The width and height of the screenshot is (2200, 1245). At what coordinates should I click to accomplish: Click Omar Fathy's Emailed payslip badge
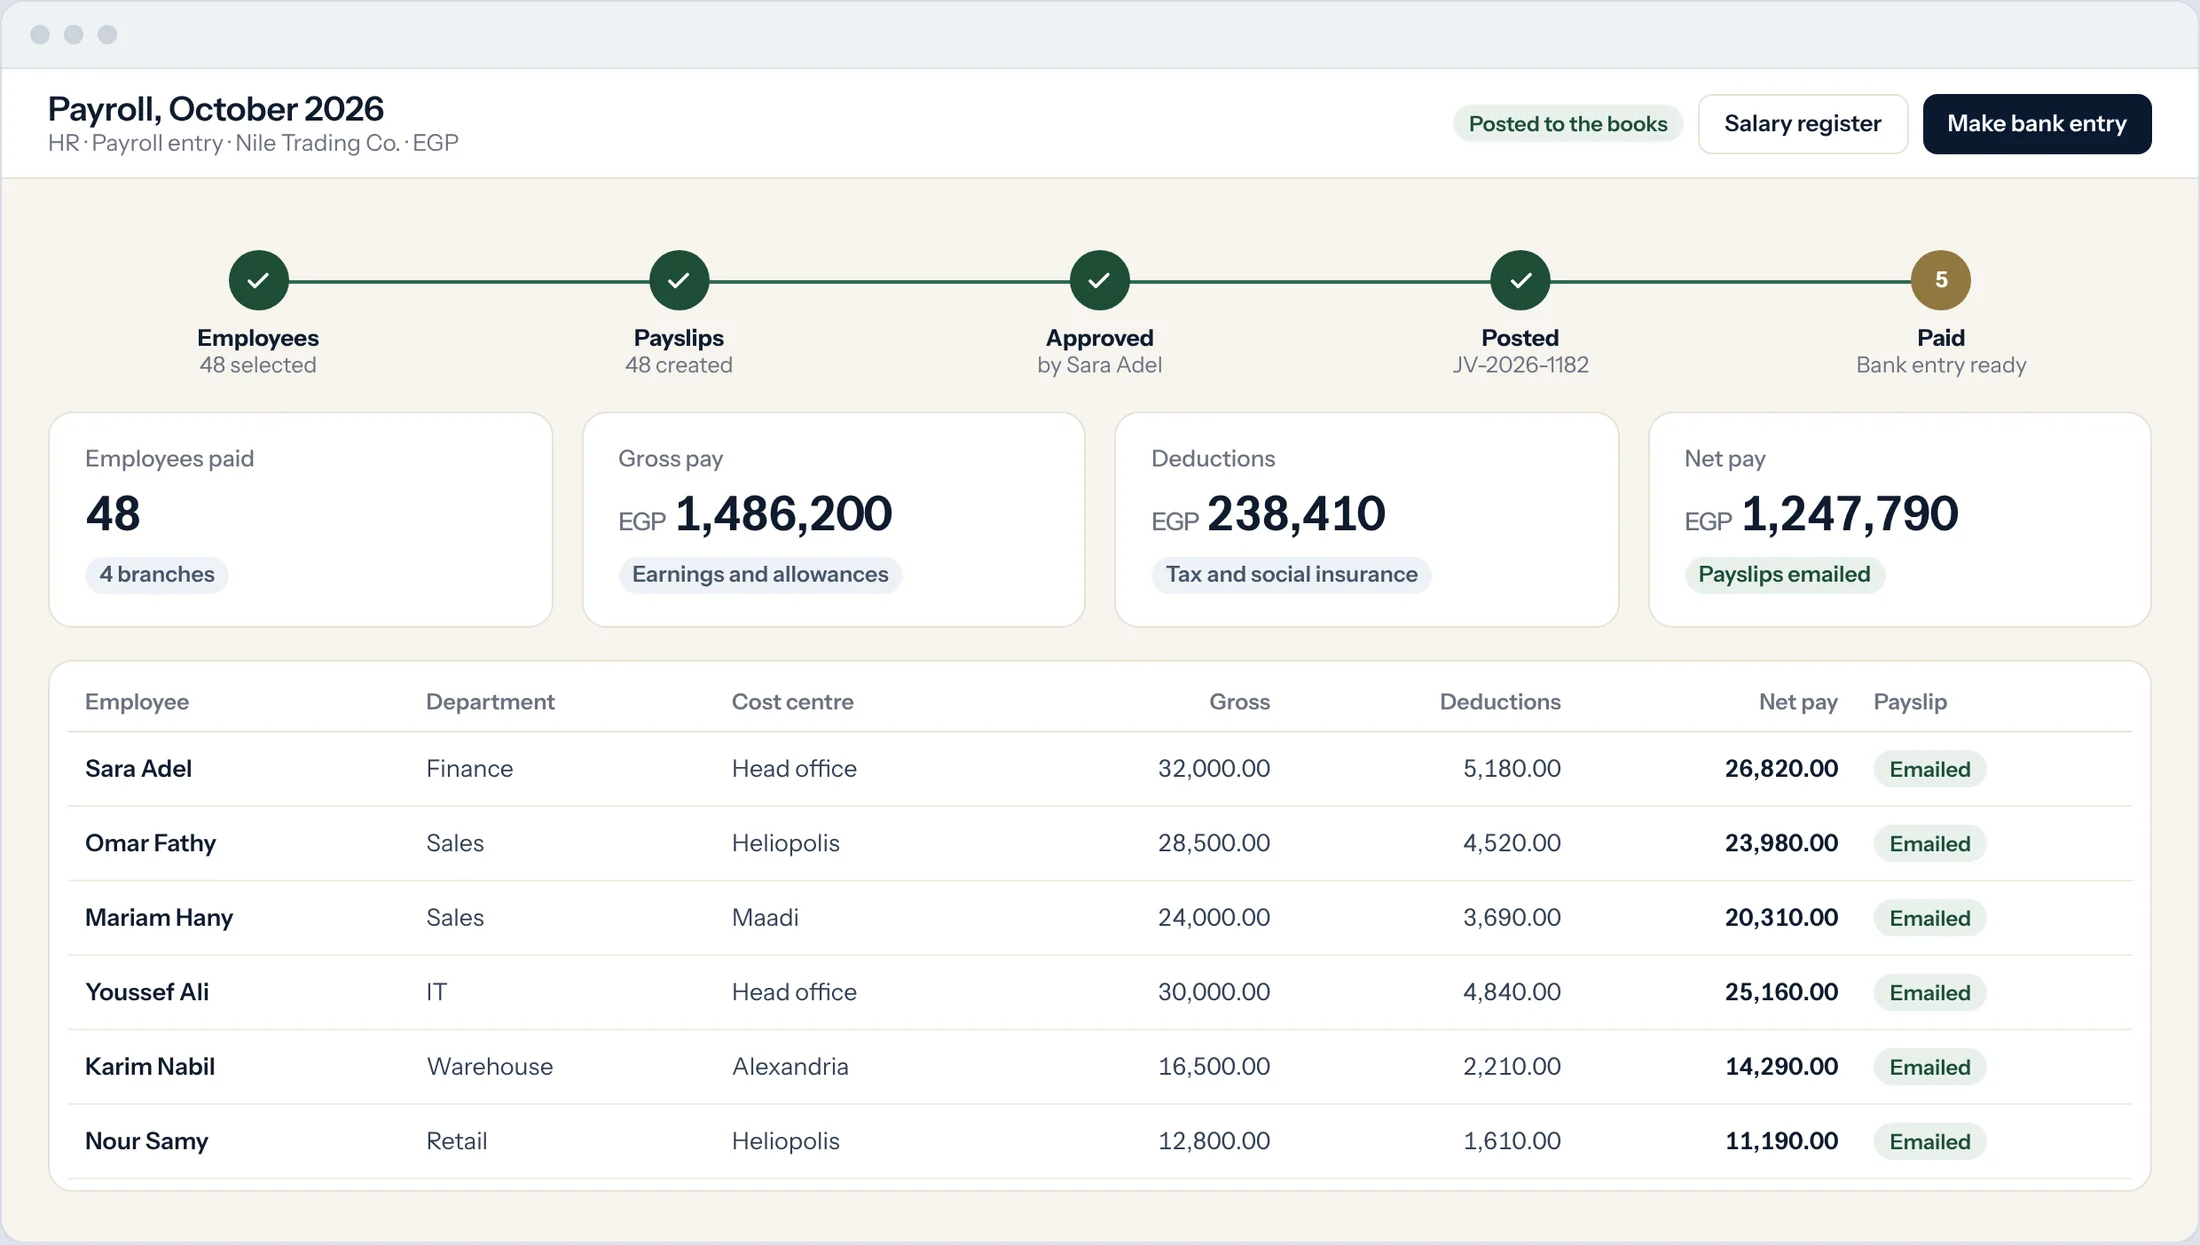tap(1929, 844)
